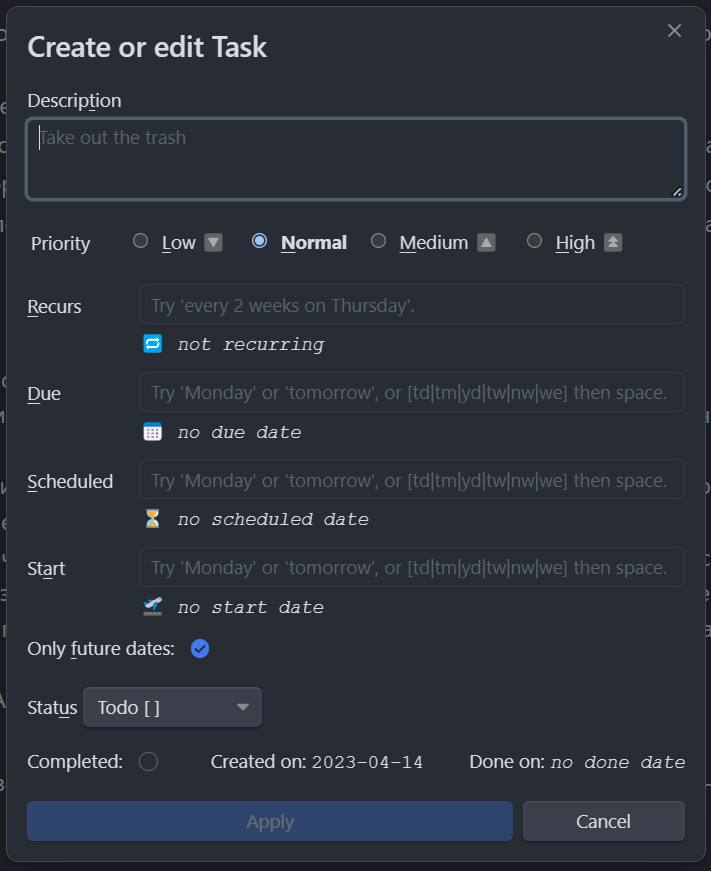This screenshot has width=711, height=871.
Task: Click the Due date input field
Action: point(412,392)
